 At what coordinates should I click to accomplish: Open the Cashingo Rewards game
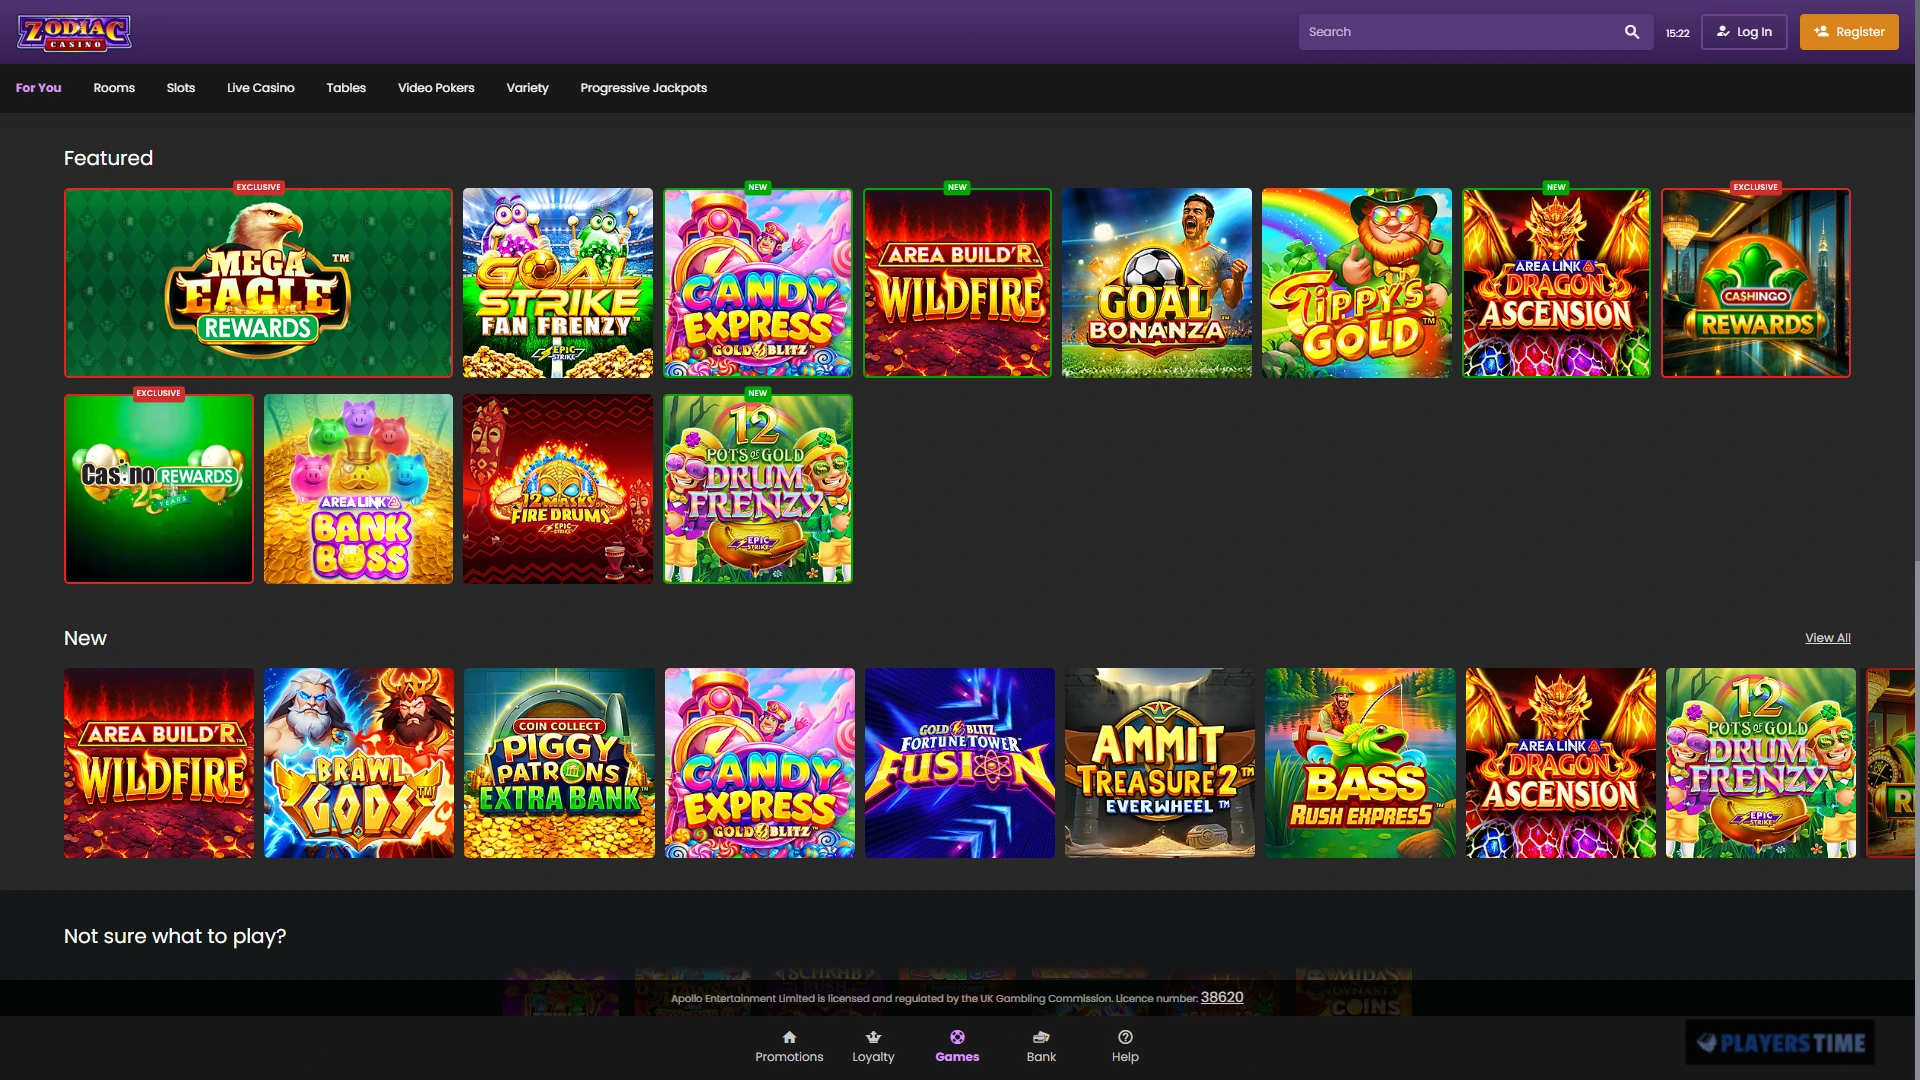tap(1756, 283)
